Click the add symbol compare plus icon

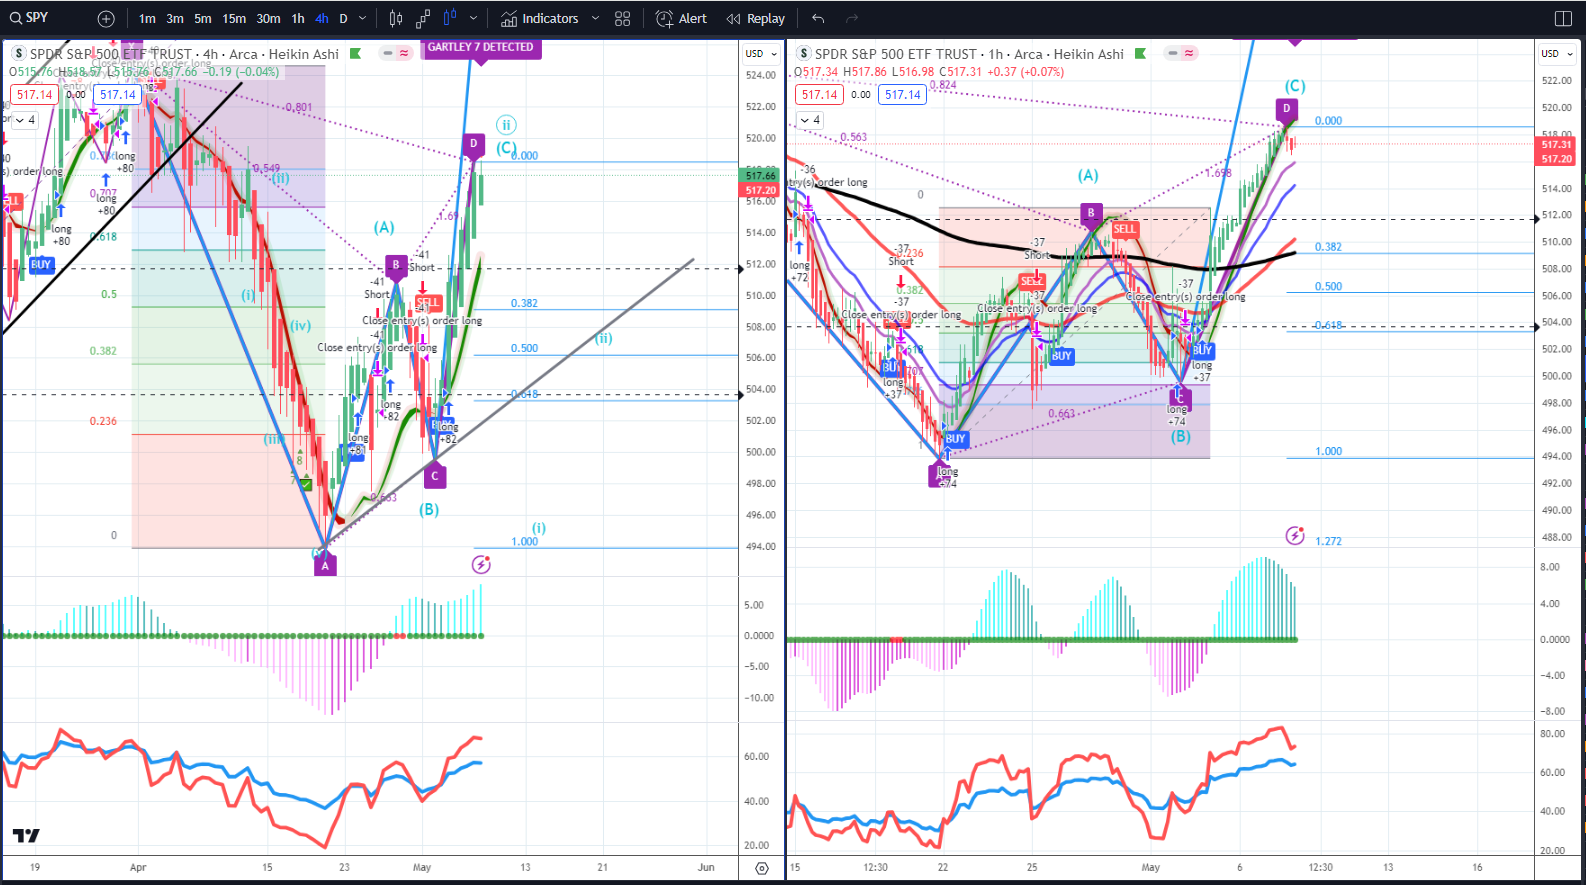(106, 18)
